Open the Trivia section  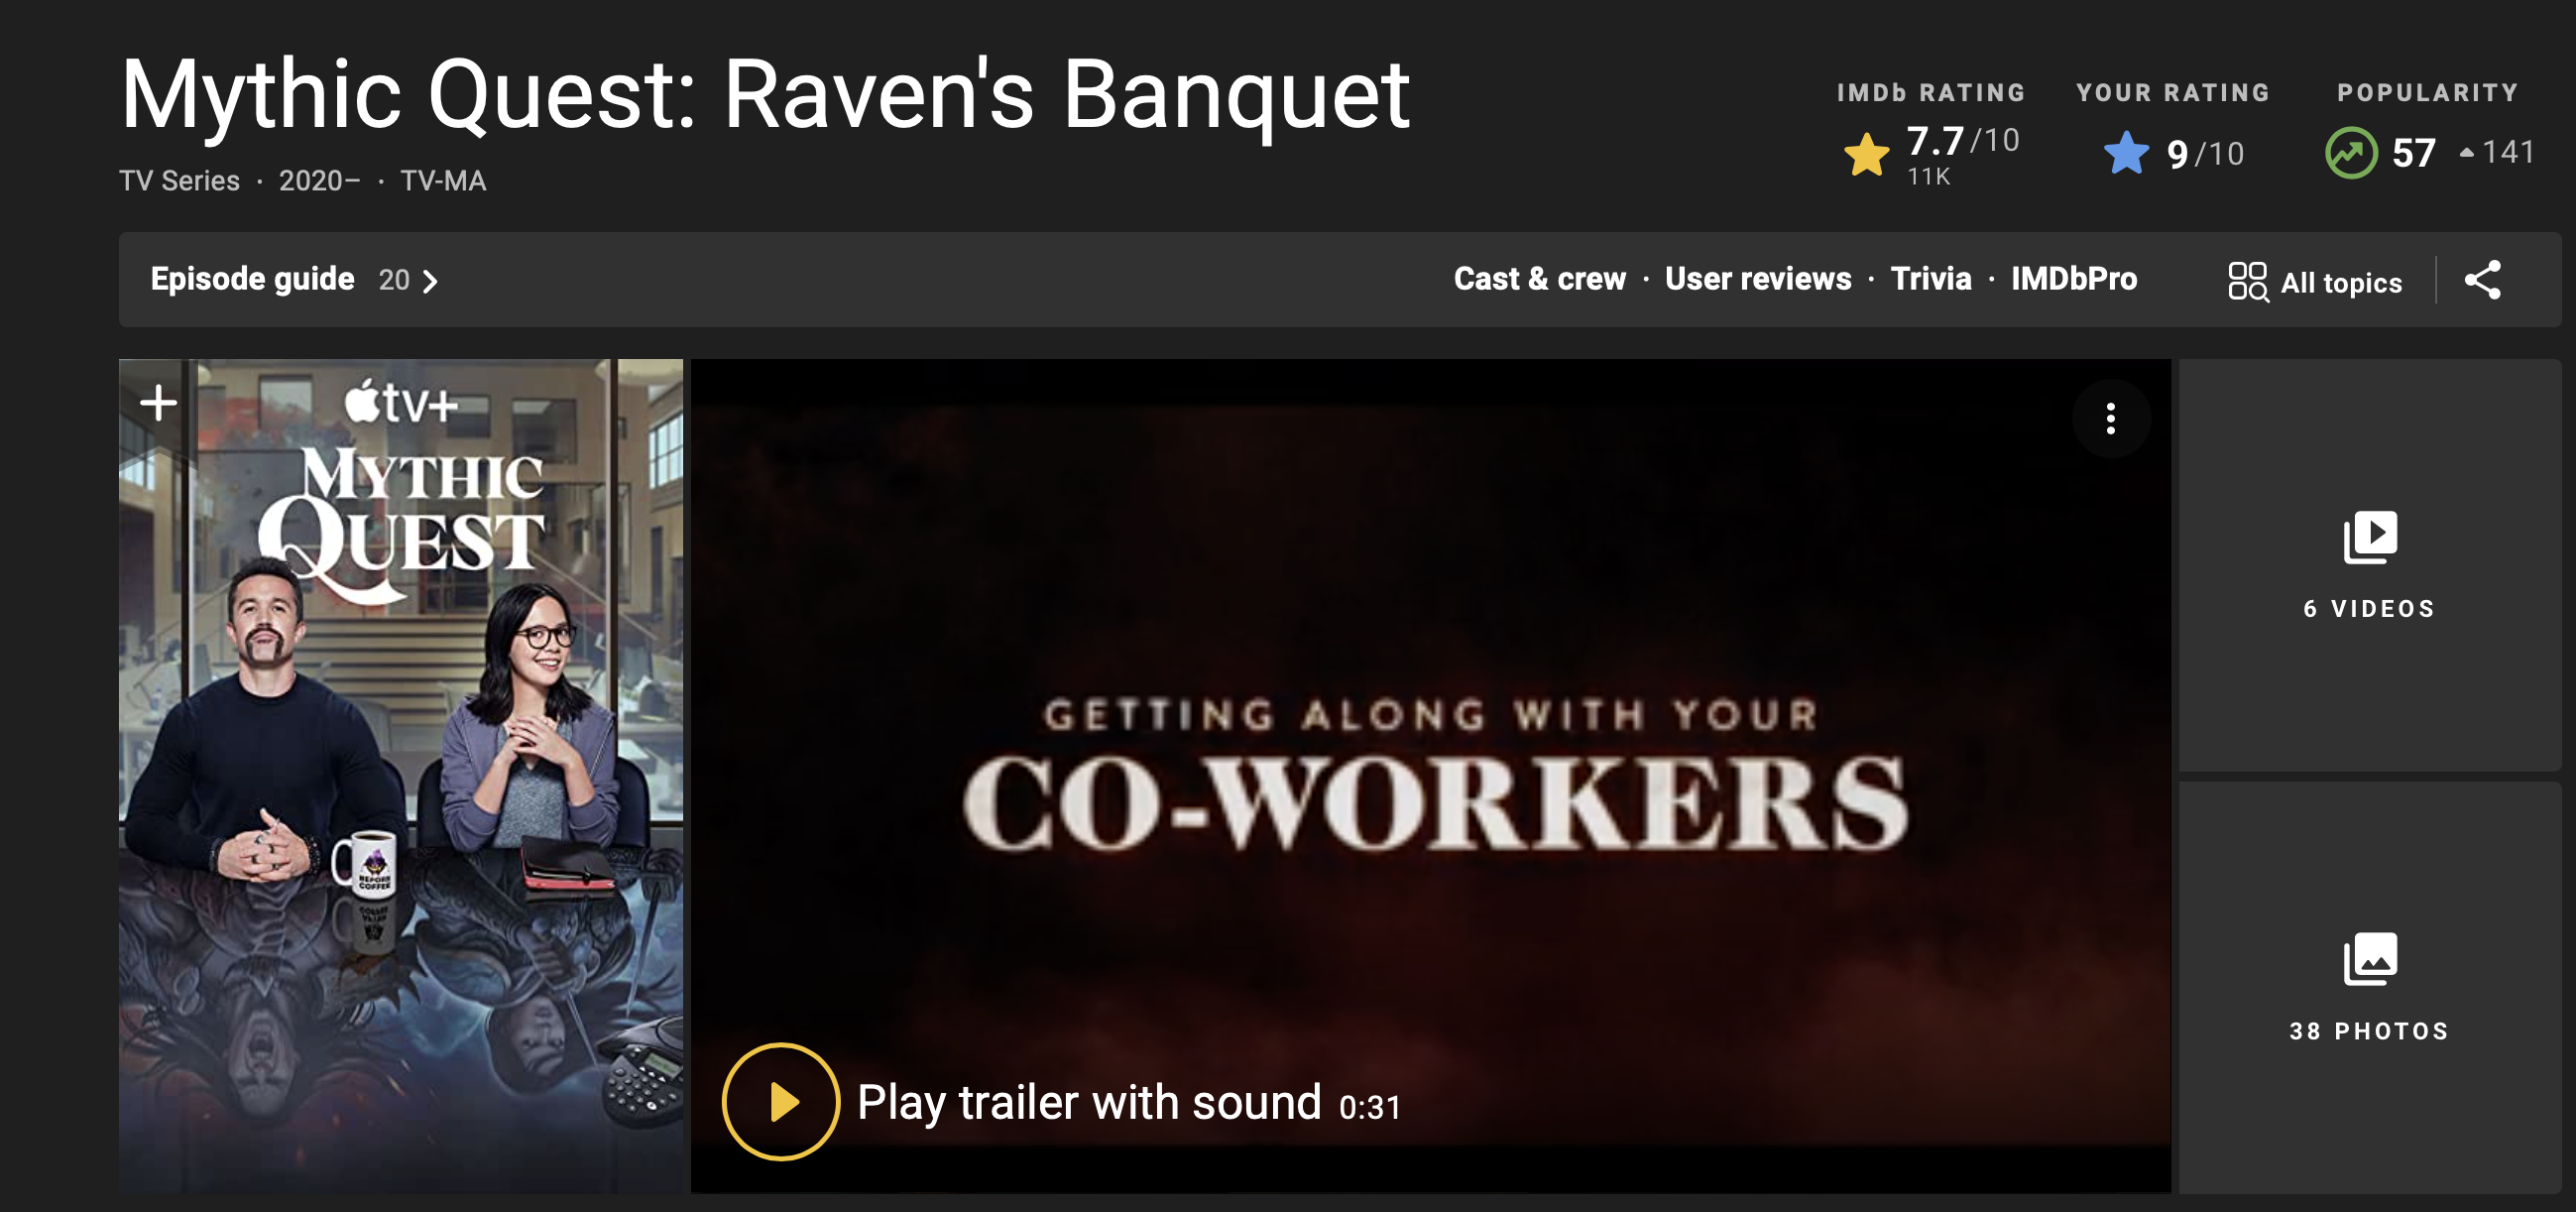tap(1930, 279)
